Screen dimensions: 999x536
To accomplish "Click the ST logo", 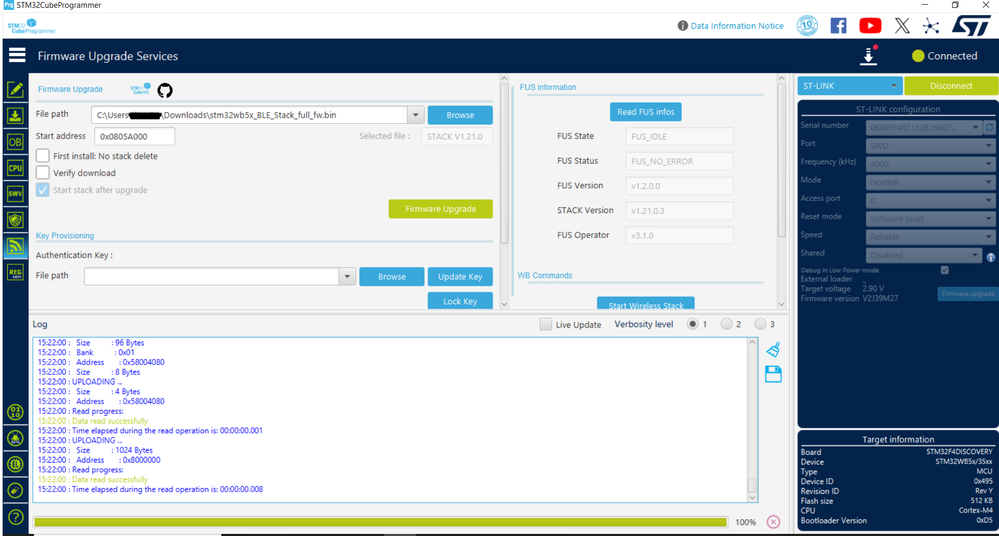I will coord(971,25).
